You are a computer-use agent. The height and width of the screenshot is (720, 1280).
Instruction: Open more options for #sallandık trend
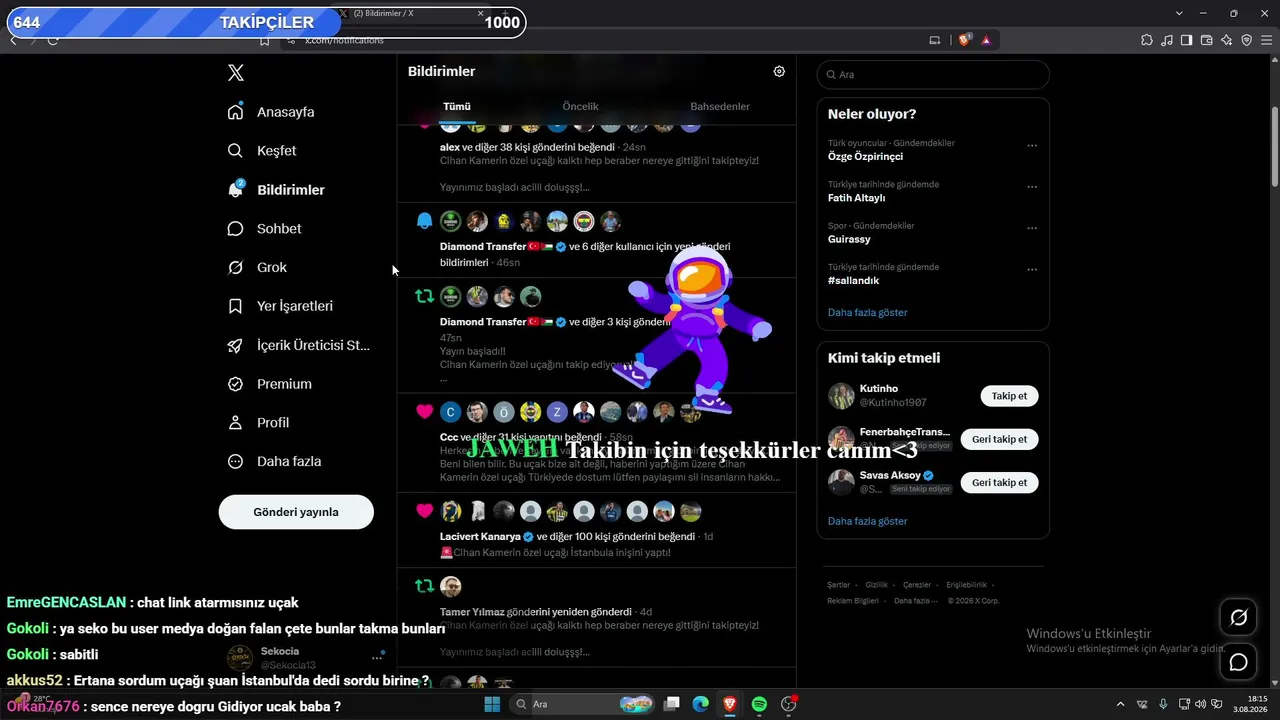tap(1032, 270)
